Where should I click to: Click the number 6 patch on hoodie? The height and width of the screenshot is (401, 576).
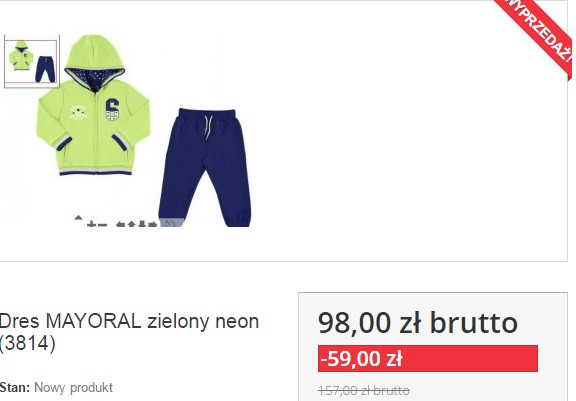click(112, 109)
